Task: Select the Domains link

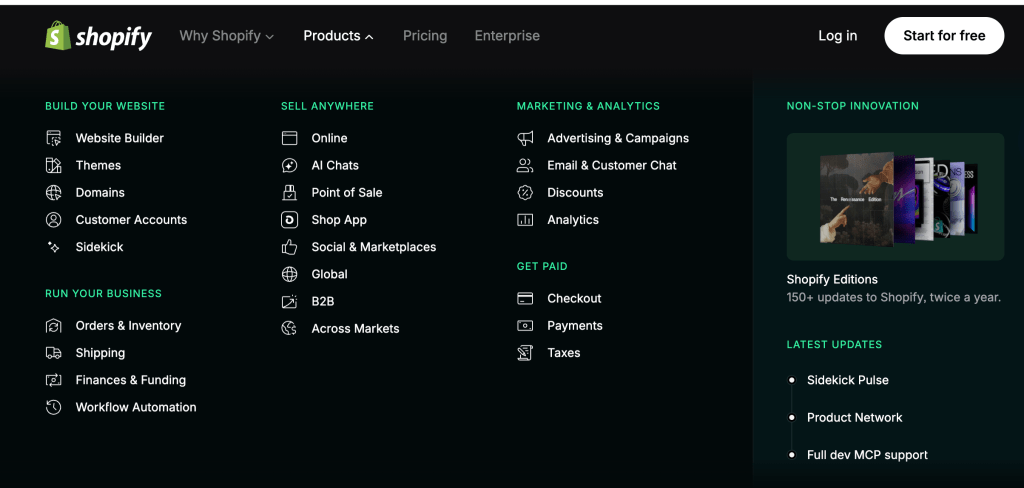Action: tap(100, 193)
